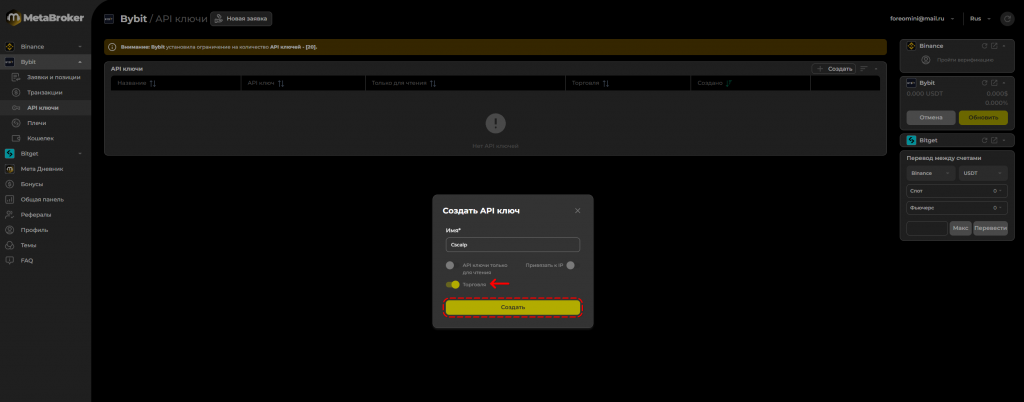Click the Новая заявка button
The image size is (1024, 402).
(241, 19)
